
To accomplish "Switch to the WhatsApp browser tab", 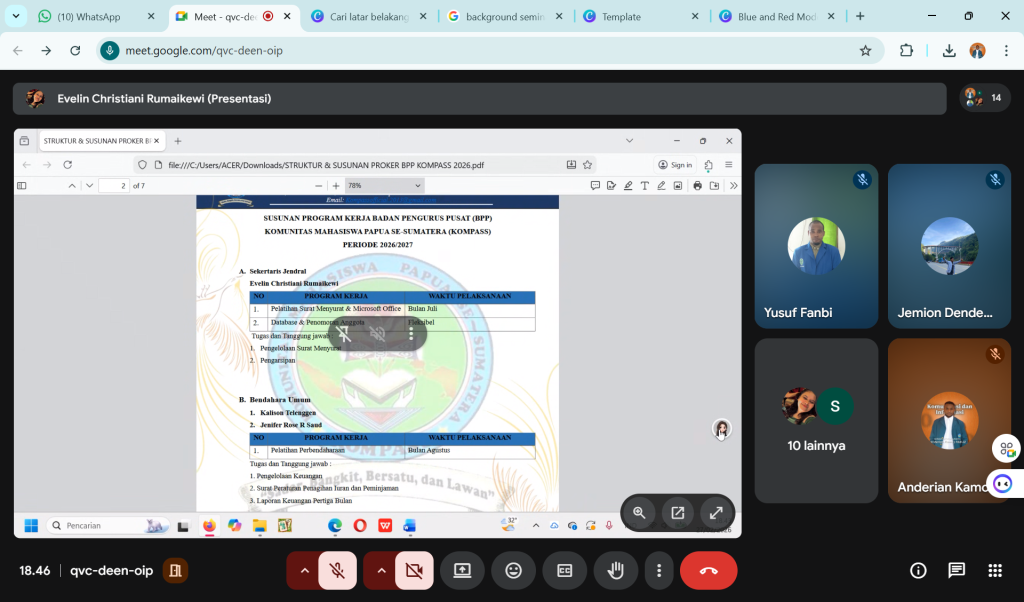I will coord(88,17).
